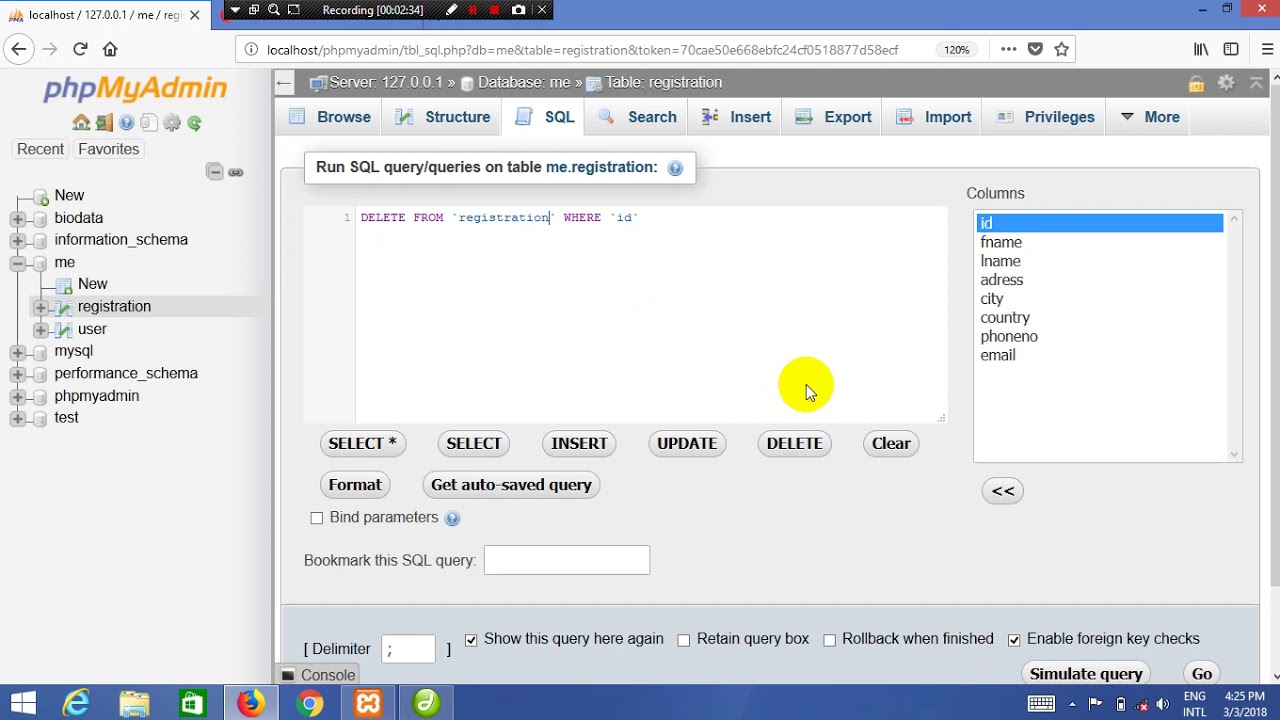
Task: Switch to the Search tab
Action: (638, 117)
